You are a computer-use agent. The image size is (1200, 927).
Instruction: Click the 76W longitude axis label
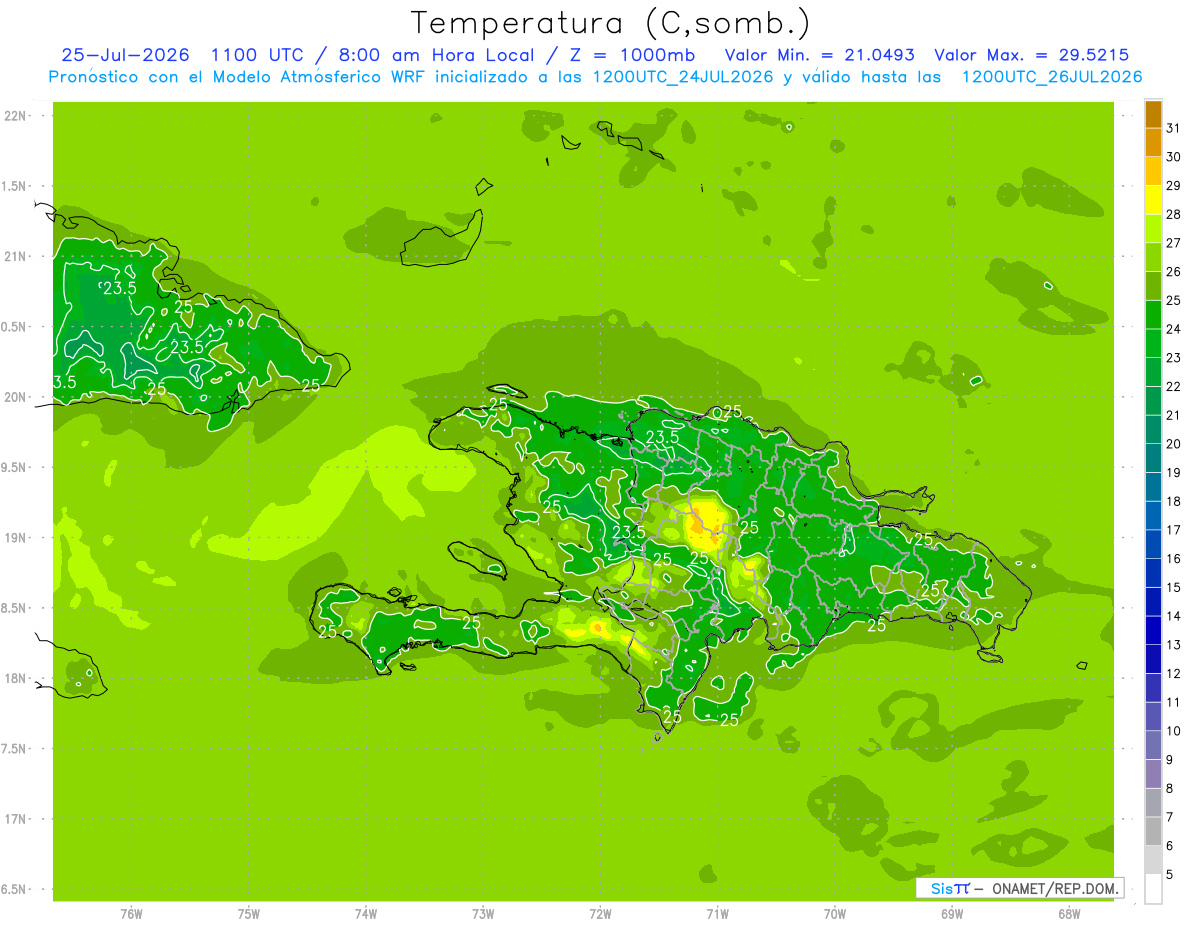pos(131,914)
